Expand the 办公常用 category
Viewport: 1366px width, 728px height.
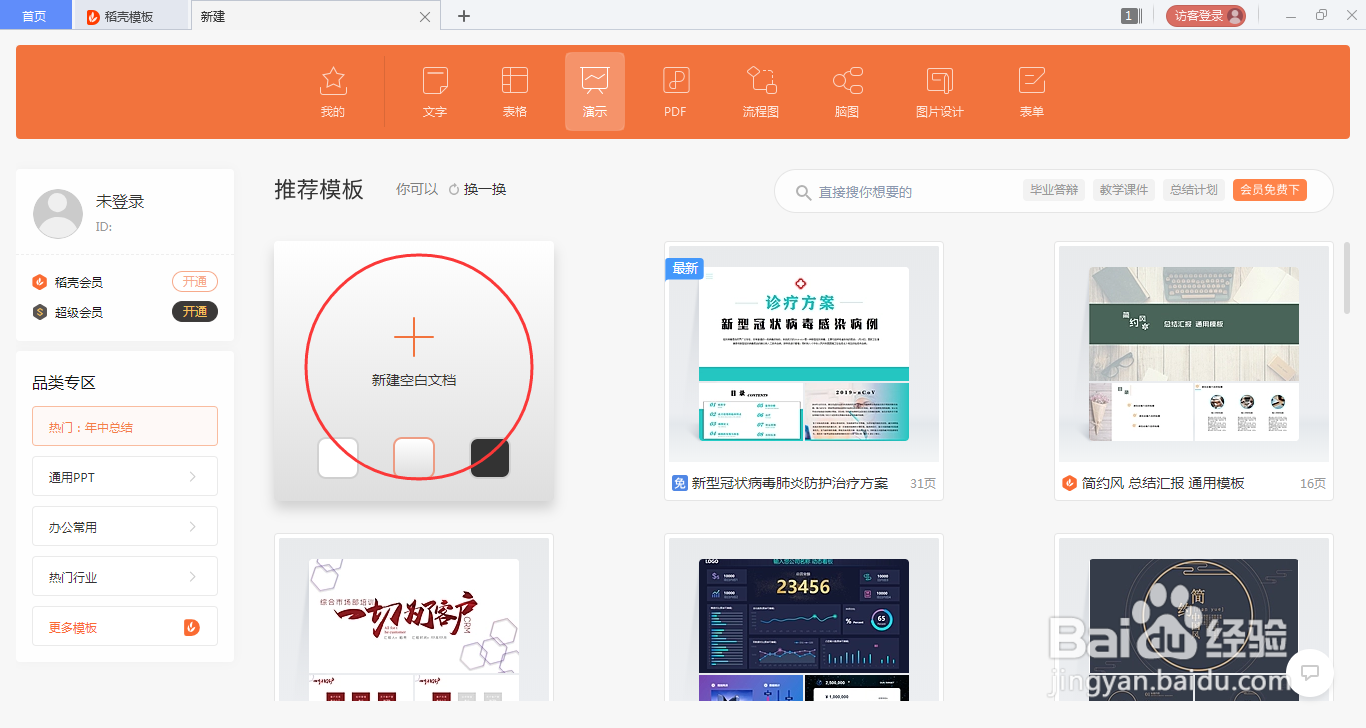pyautogui.click(x=124, y=526)
